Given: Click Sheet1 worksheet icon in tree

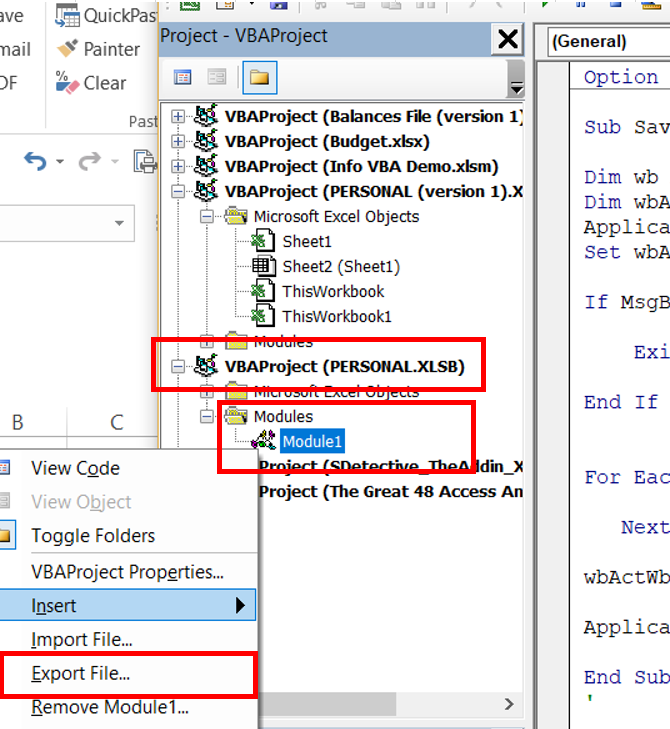Looking at the screenshot, I should 263,241.
